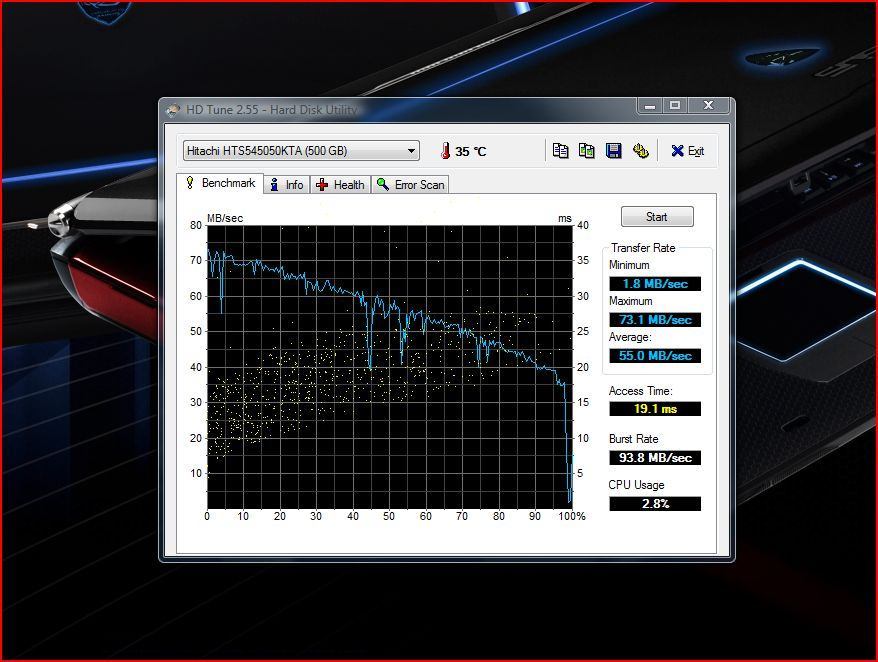The image size is (878, 662).
Task: Click the HD Tune title bar app icon
Action: [x=172, y=110]
